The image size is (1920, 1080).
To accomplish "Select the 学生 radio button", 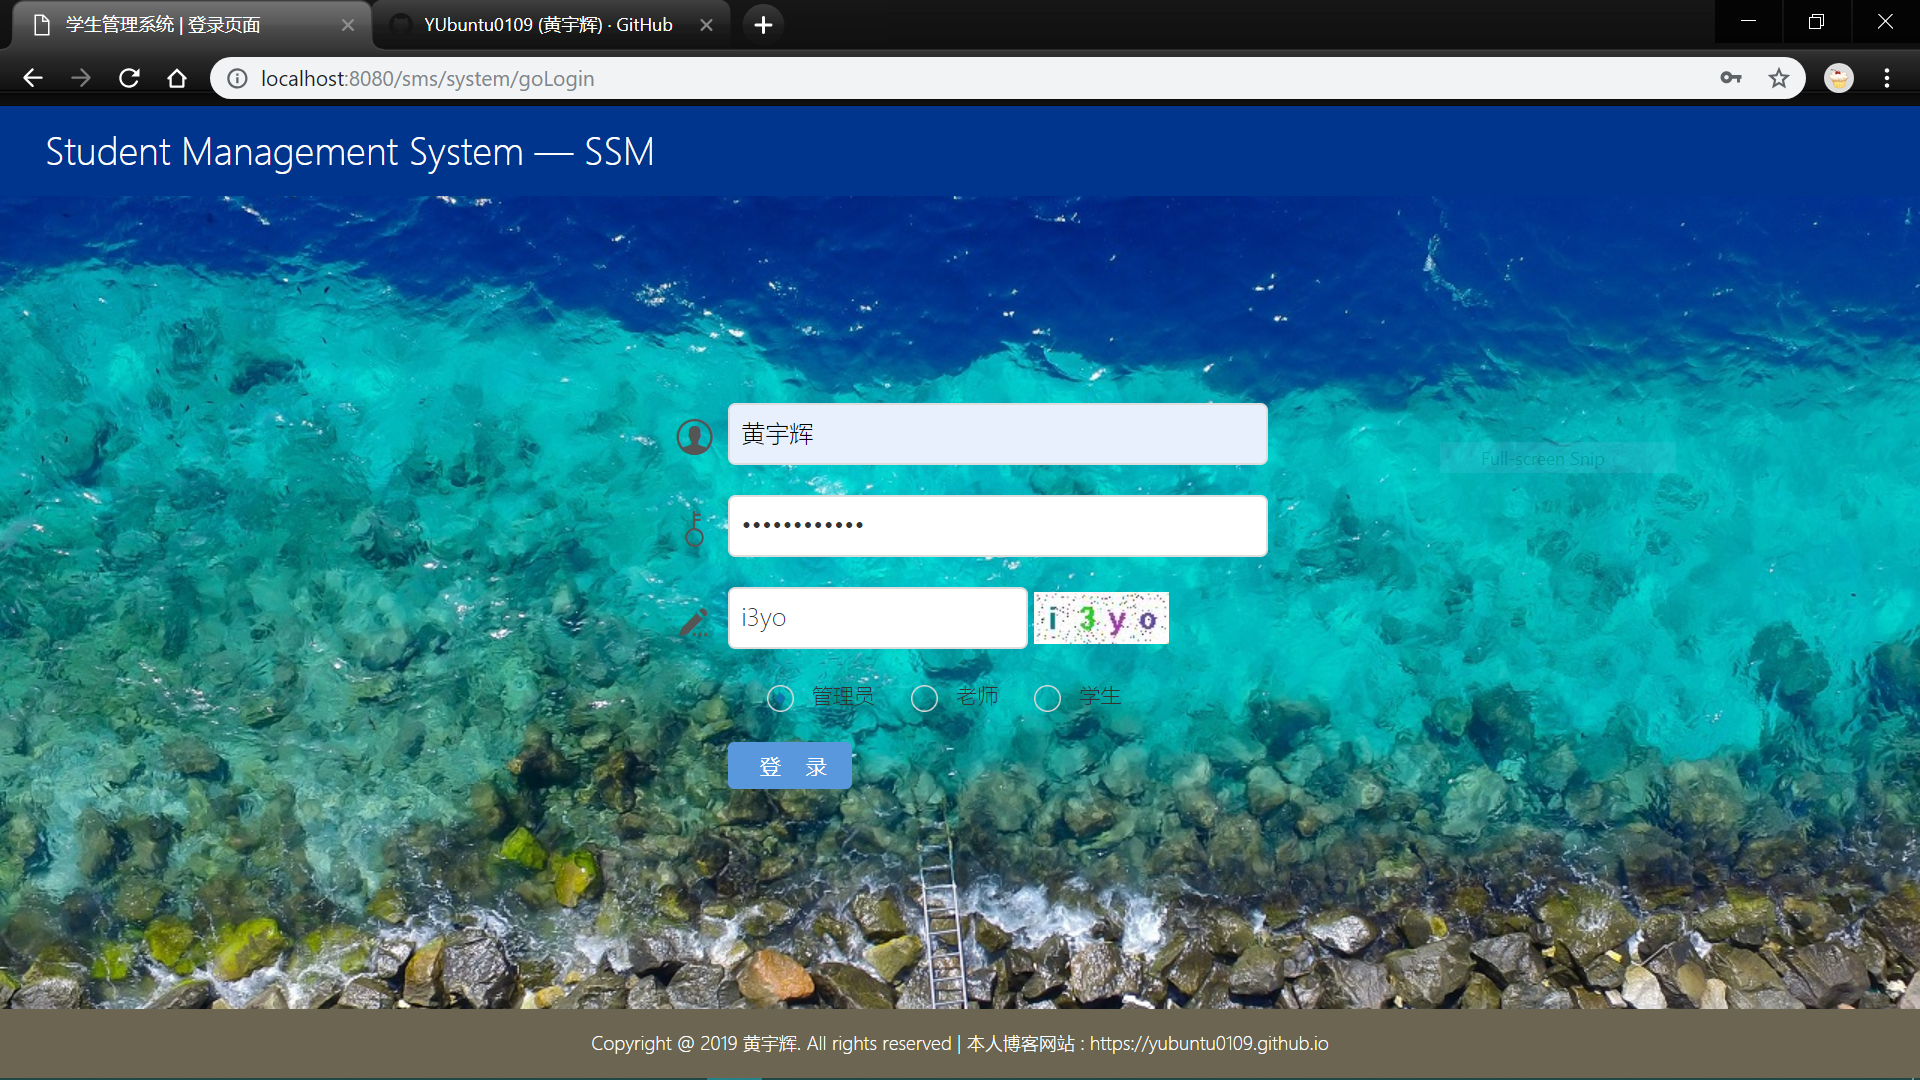I will (1047, 698).
